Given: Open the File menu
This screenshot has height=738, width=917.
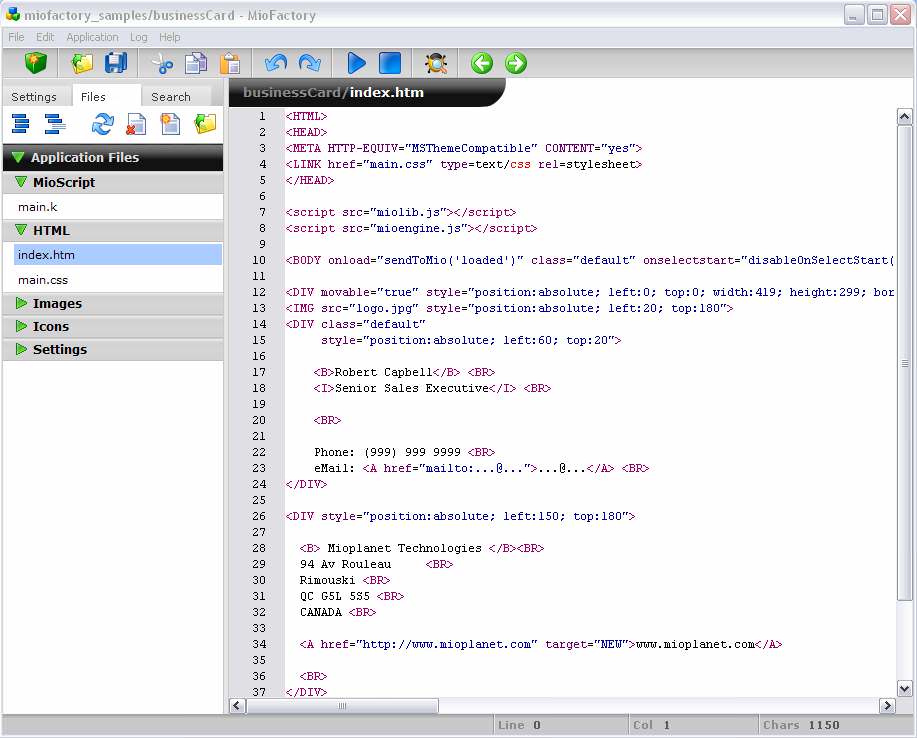Looking at the screenshot, I should (x=16, y=37).
